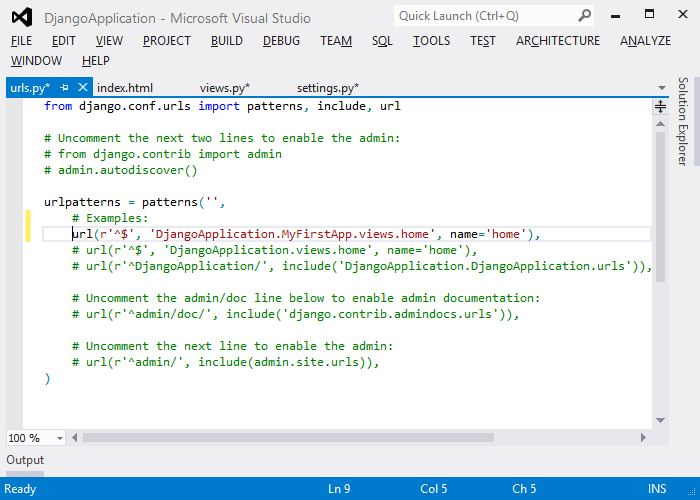Open the WINDOW menu
The height and width of the screenshot is (500, 700).
tap(36, 61)
